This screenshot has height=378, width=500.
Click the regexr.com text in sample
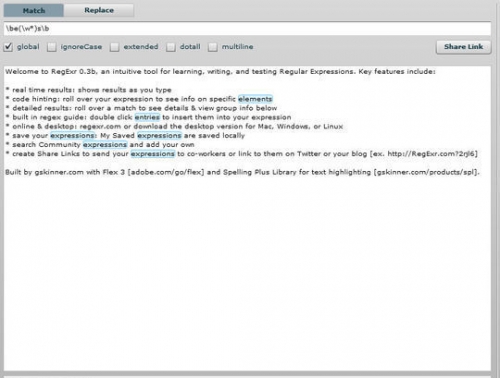click(x=100, y=126)
